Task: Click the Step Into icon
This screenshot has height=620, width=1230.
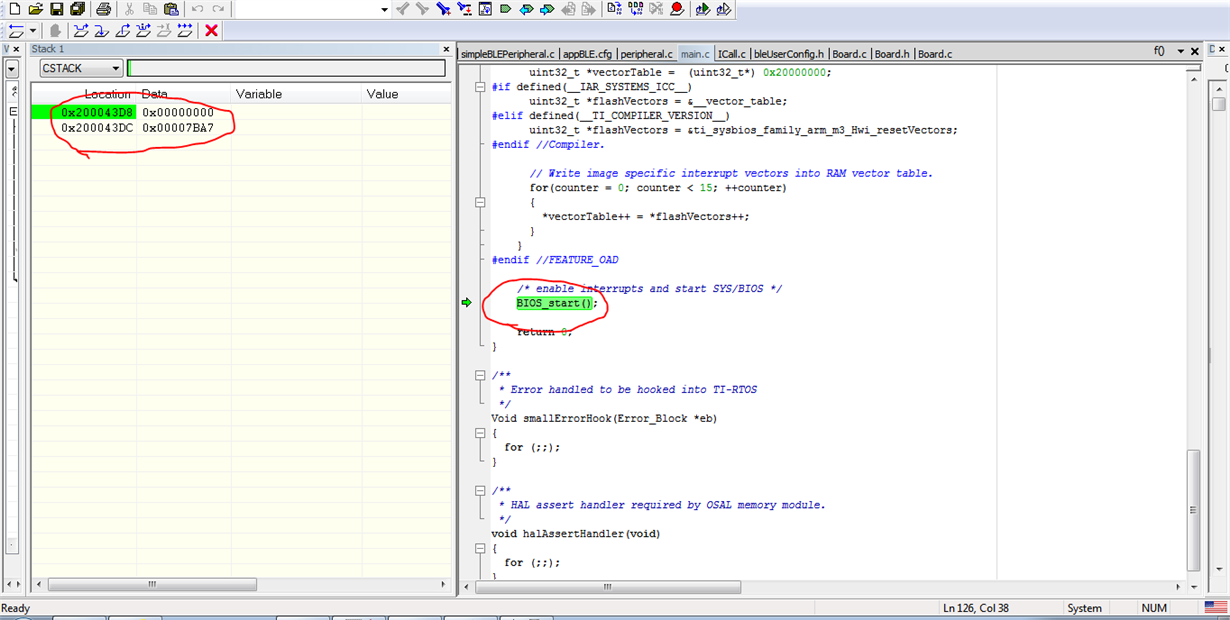Action: click(101, 31)
